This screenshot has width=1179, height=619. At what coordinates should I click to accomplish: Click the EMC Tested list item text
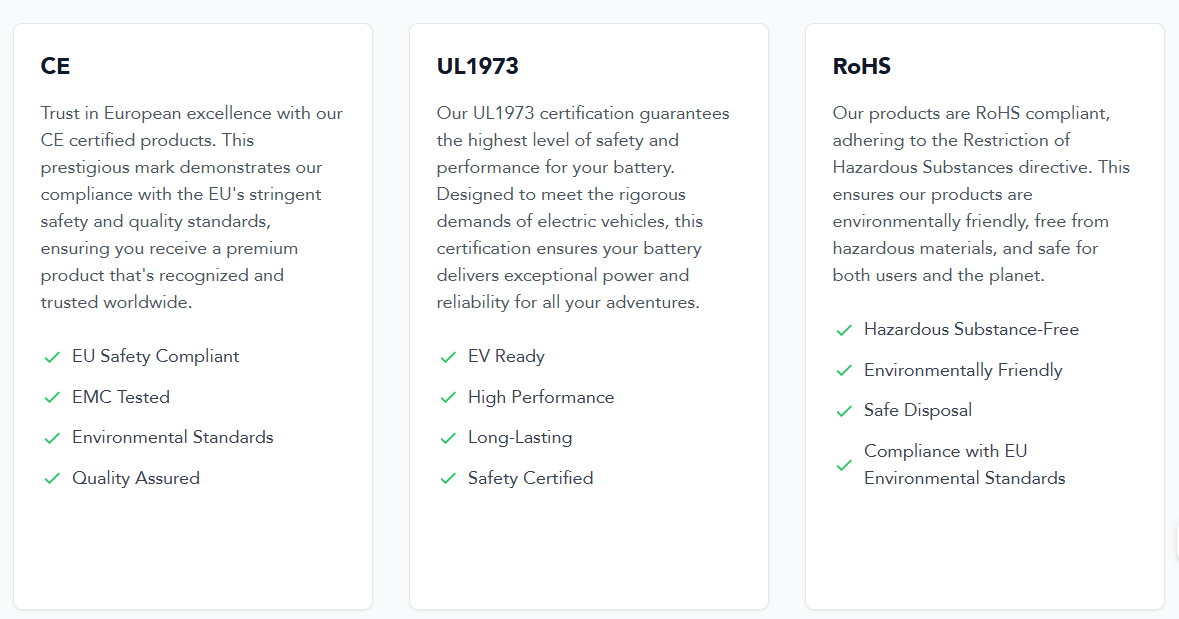[121, 397]
